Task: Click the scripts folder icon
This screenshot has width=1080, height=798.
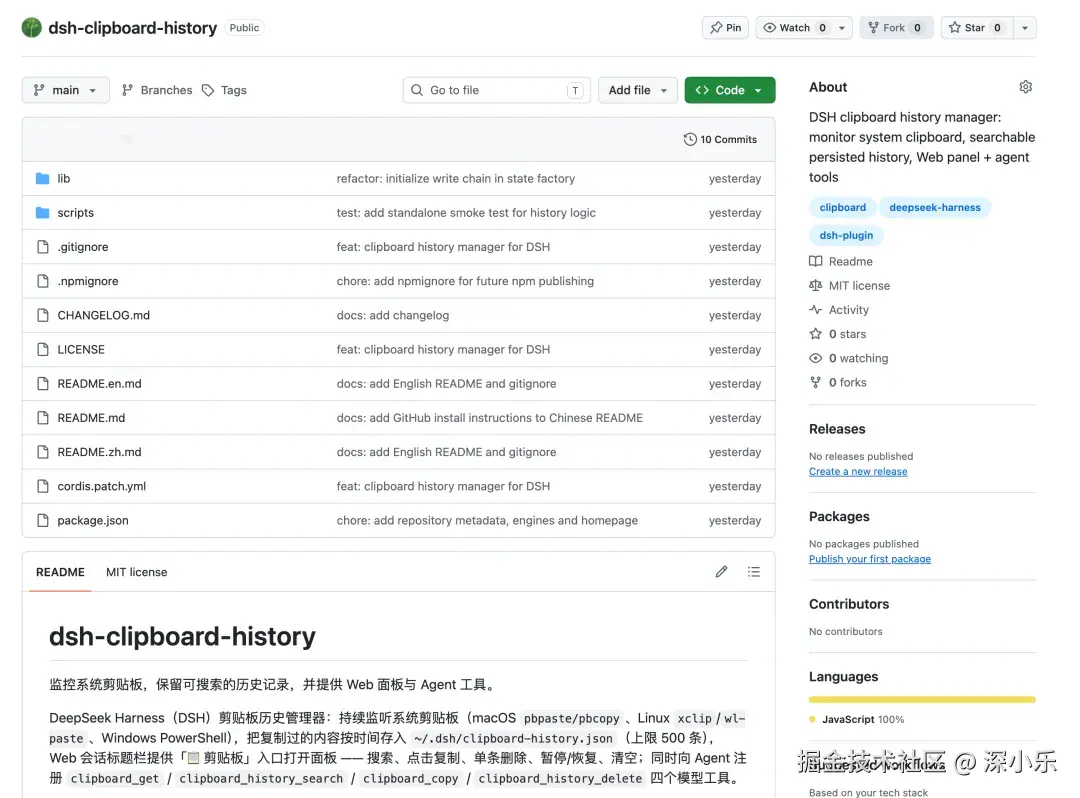Action: pos(43,213)
